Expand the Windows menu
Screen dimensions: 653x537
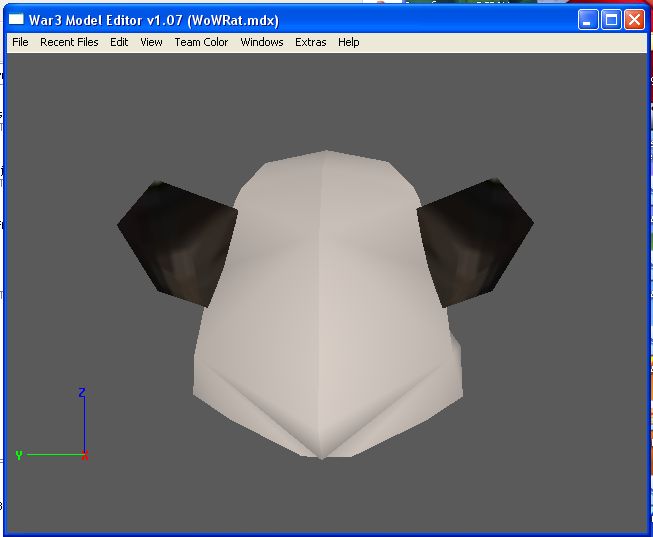(x=262, y=42)
